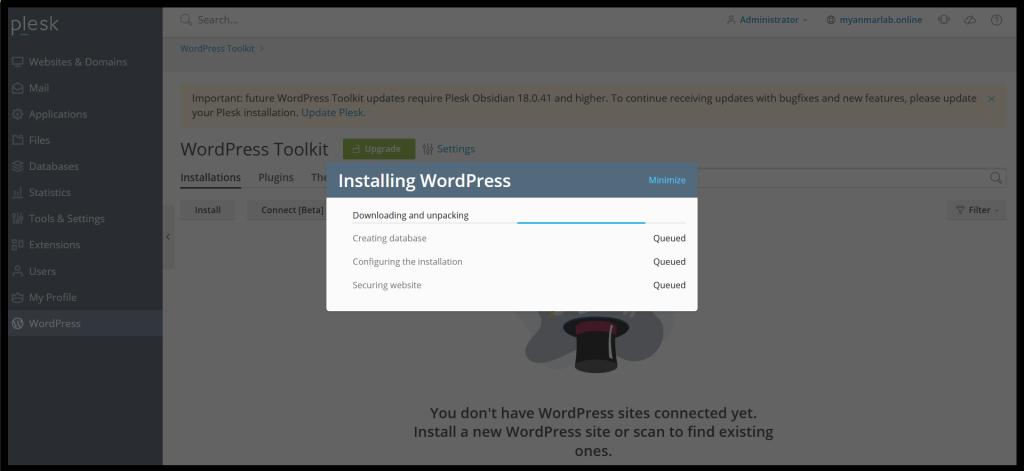Click the notifications bell icon
Screen dimensions: 1024x471
[944, 20]
